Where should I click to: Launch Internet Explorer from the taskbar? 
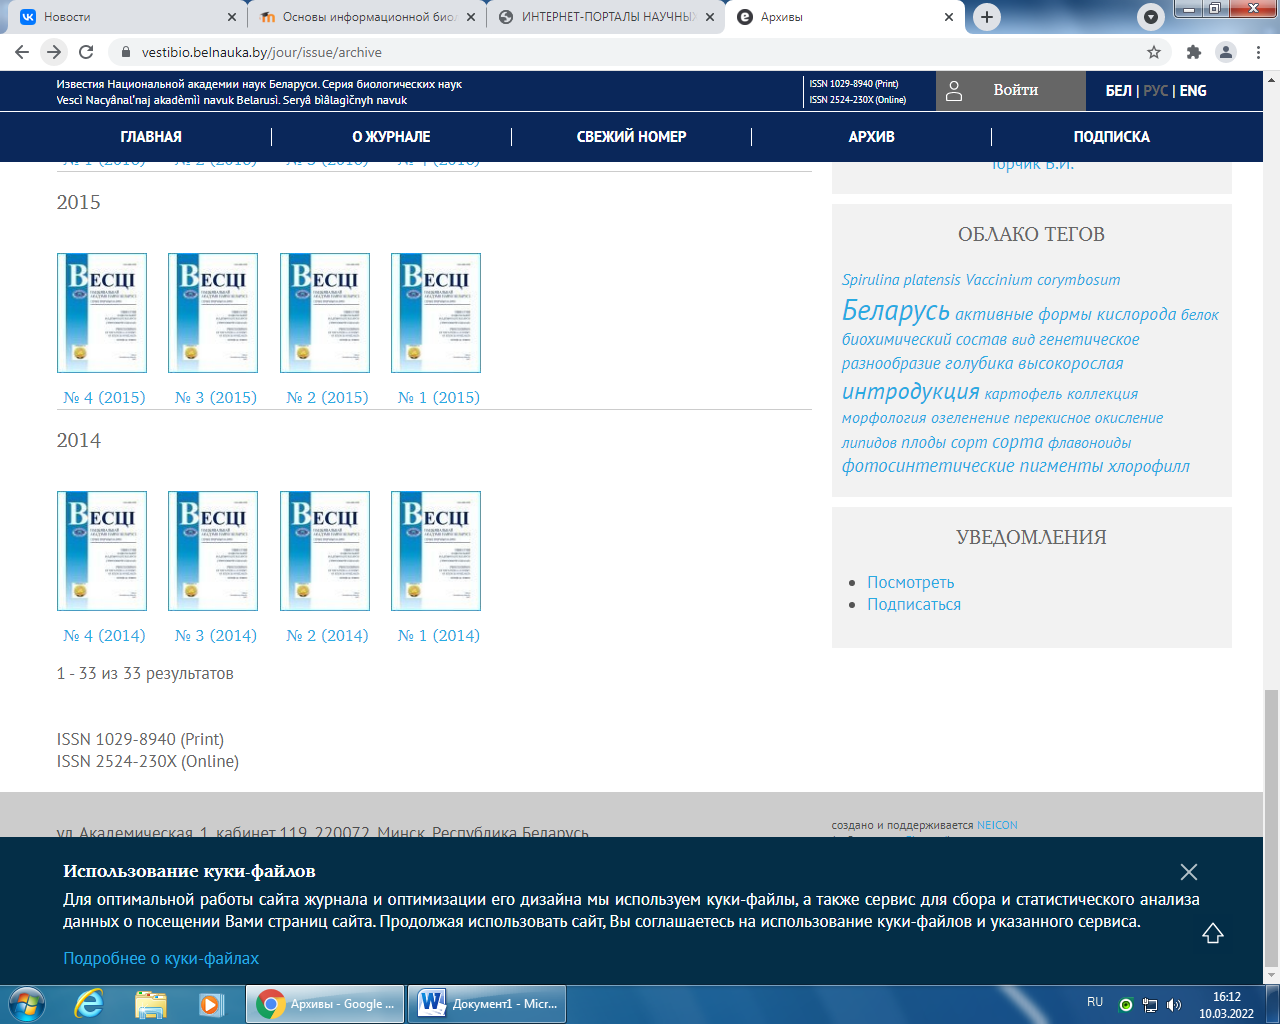(89, 1003)
